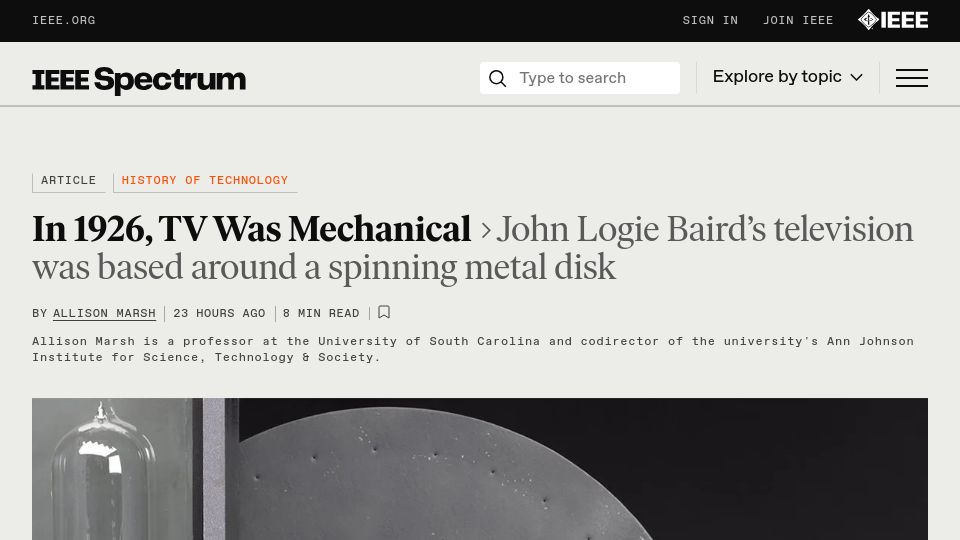The height and width of the screenshot is (540, 960).
Task: Click the 8 MIN READ label
Action: pos(321,313)
